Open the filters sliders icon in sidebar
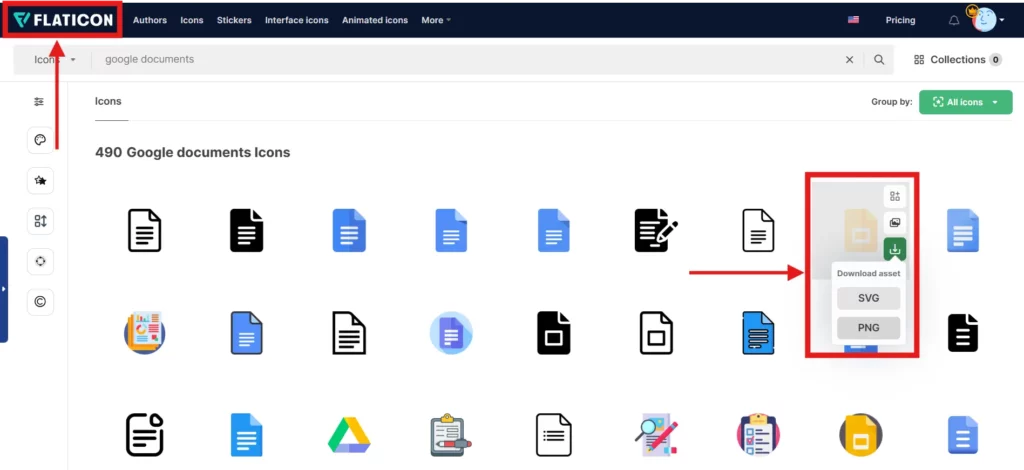Image resolution: width=1024 pixels, height=470 pixels. (x=39, y=101)
